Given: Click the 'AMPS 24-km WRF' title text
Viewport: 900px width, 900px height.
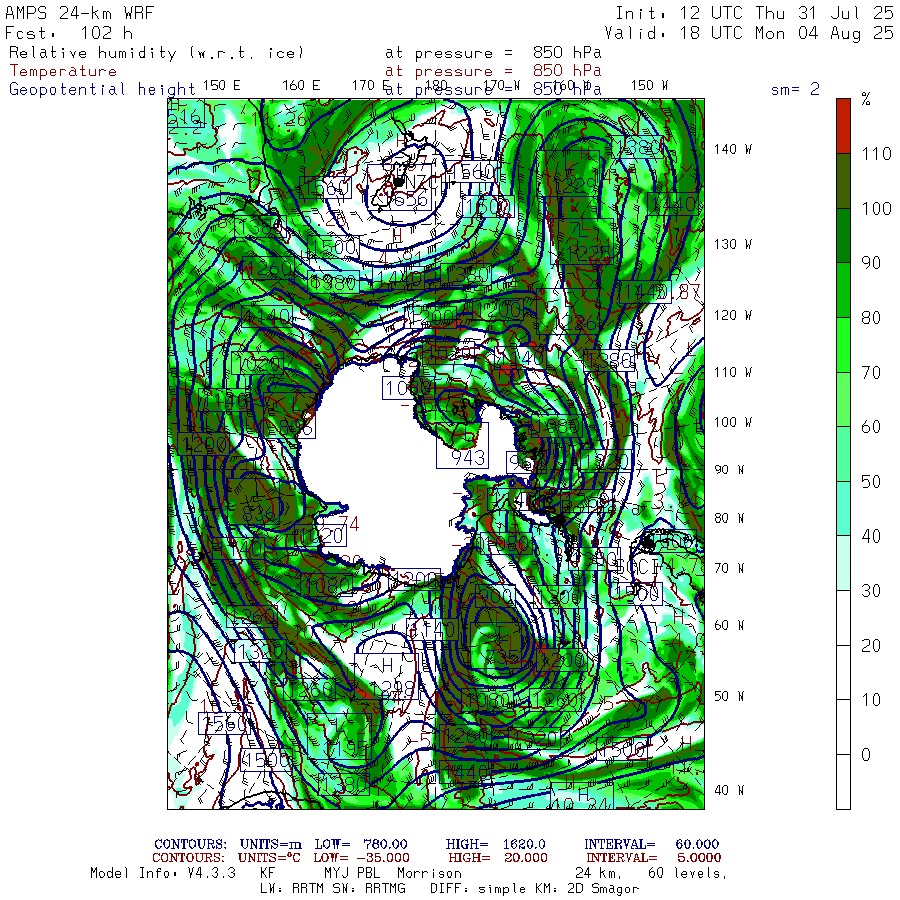Looking at the screenshot, I should pyautogui.click(x=79, y=13).
